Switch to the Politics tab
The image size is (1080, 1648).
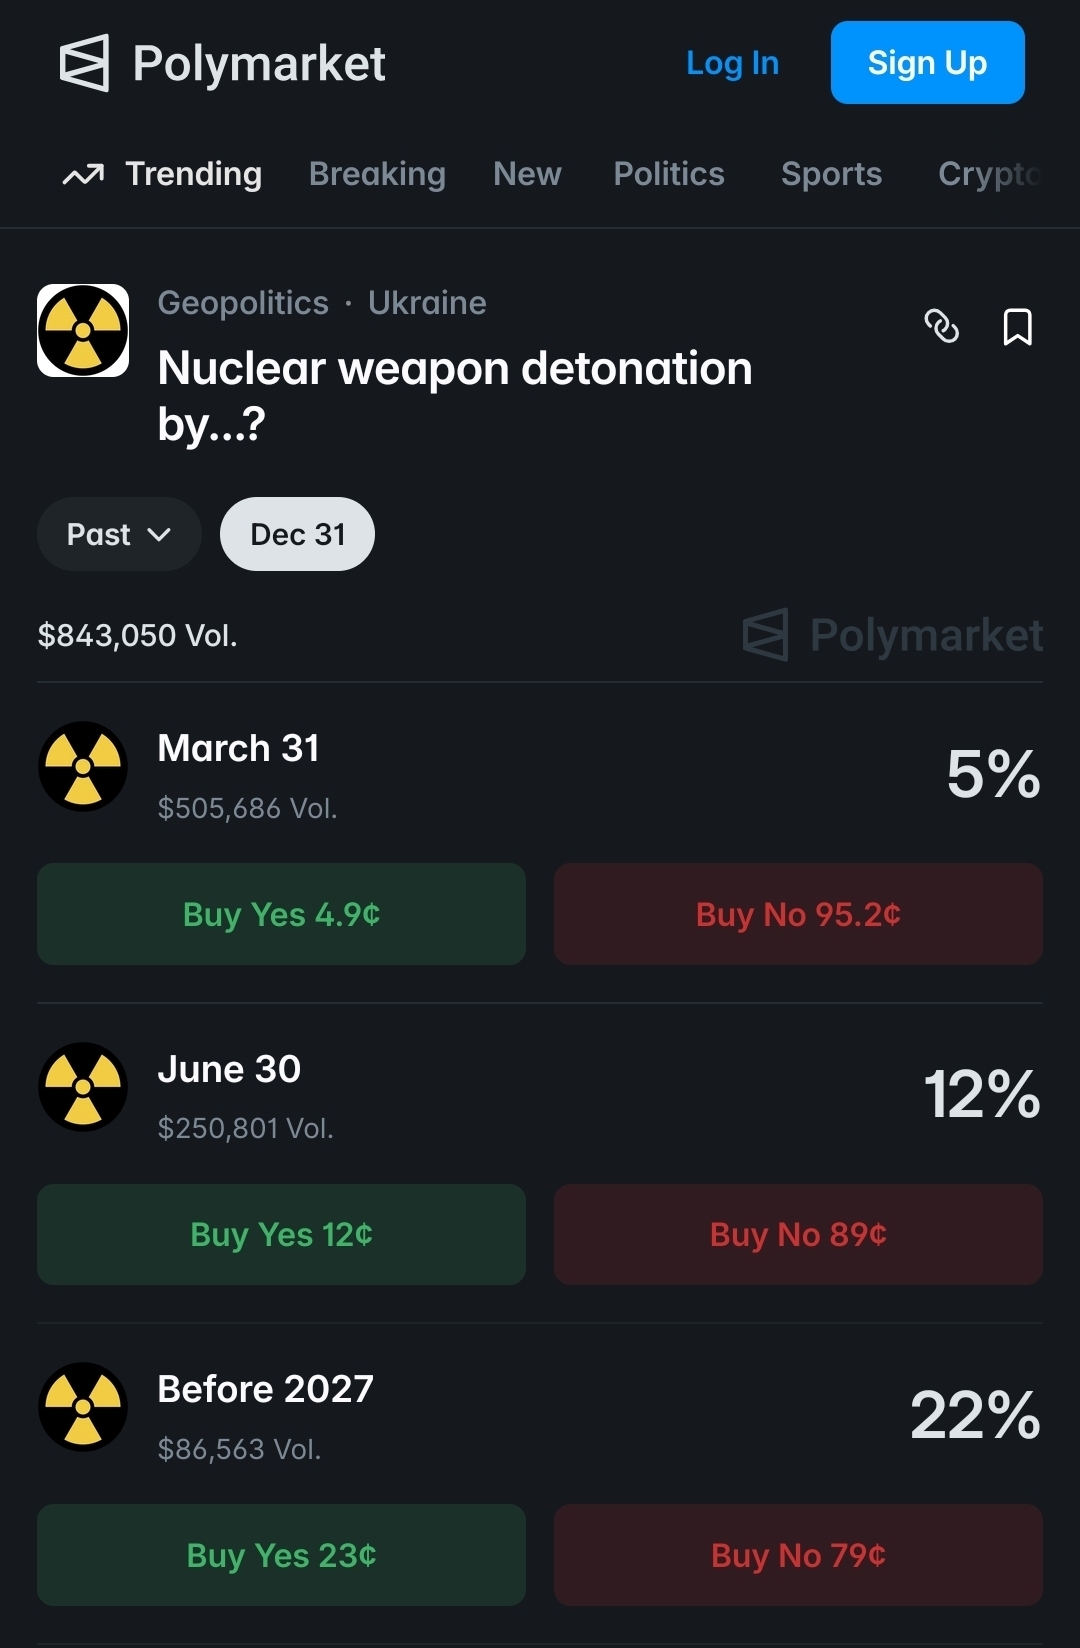pyautogui.click(x=668, y=174)
